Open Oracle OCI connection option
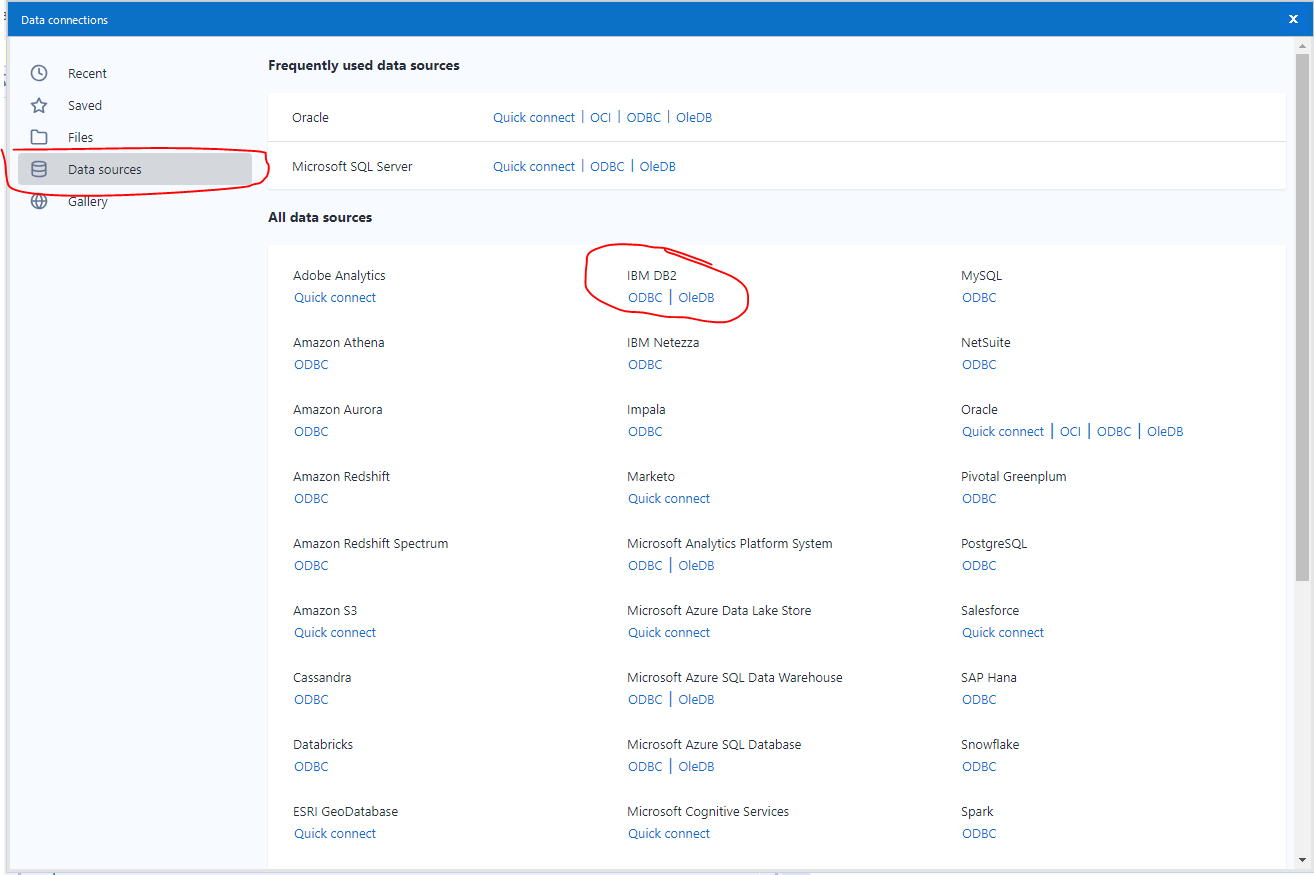Image resolution: width=1314 pixels, height=875 pixels. click(x=1070, y=431)
